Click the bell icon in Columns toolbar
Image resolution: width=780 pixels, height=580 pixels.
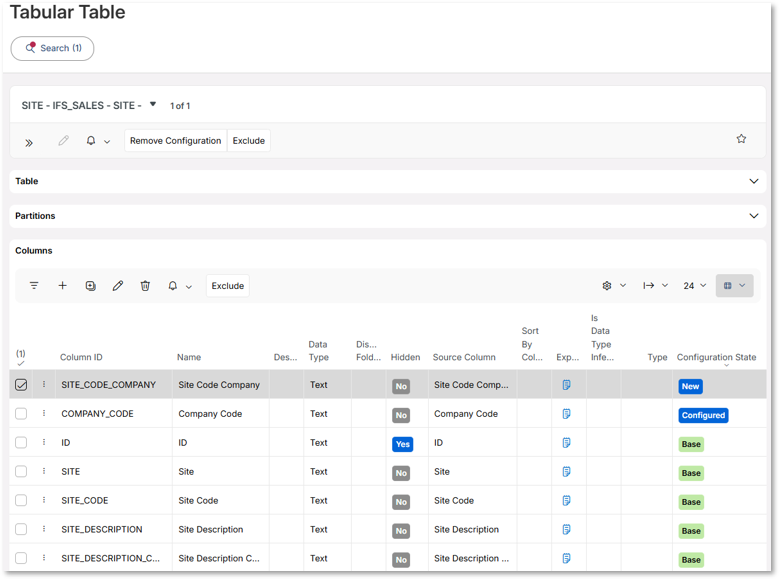click(173, 286)
